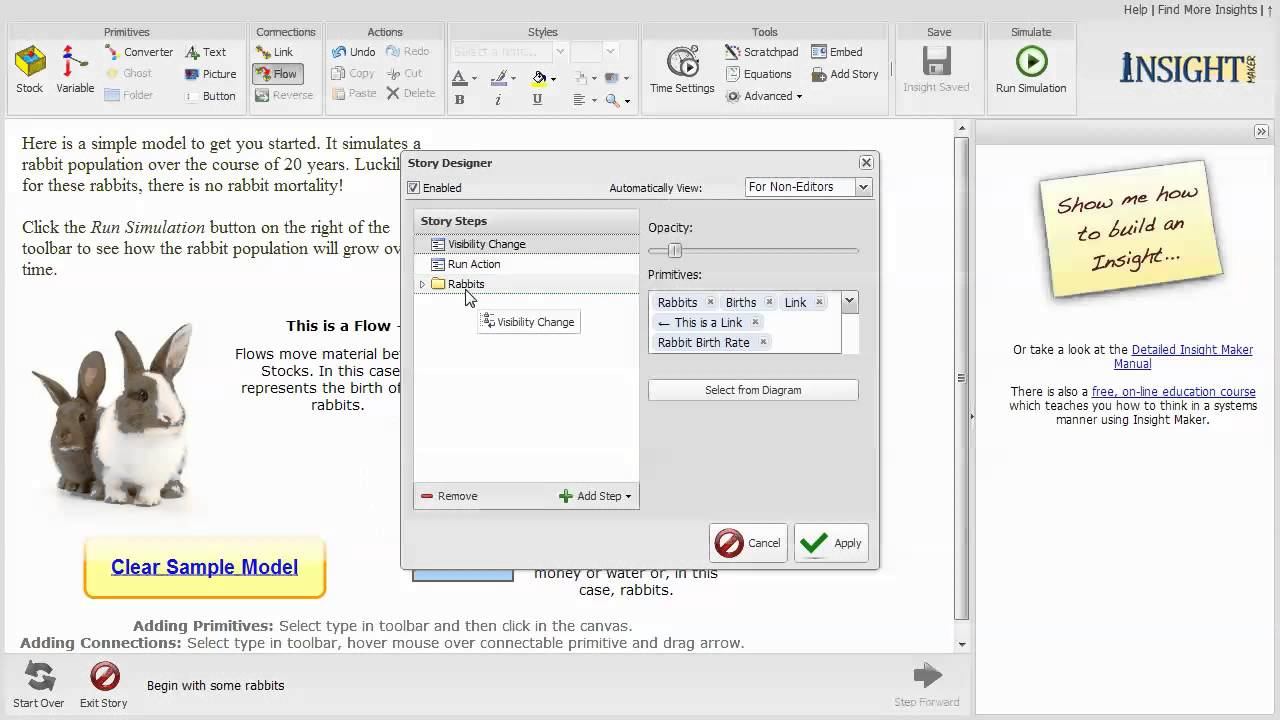Image resolution: width=1280 pixels, height=720 pixels.
Task: Toggle the Enabled checkbox in Story Designer
Action: tap(414, 188)
